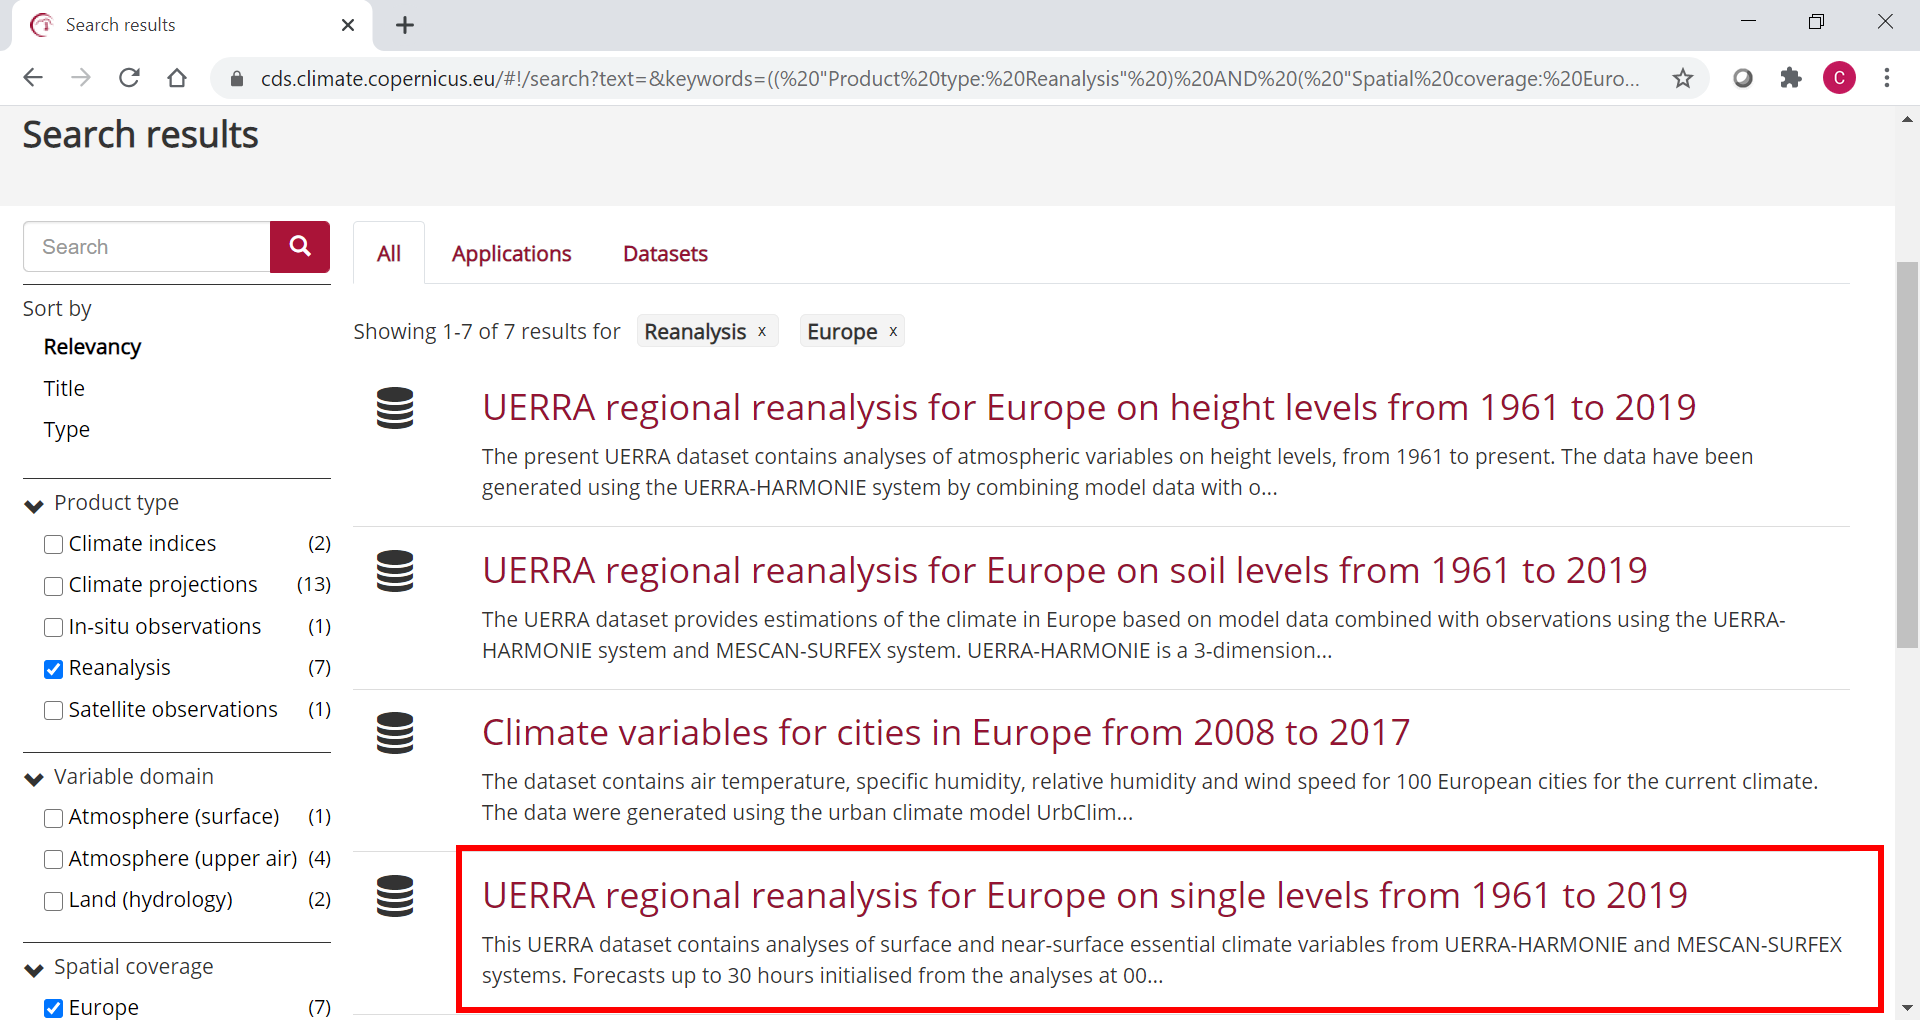Click dataset icon for UERRA soil levels
Image resolution: width=1920 pixels, height=1020 pixels.
point(395,571)
